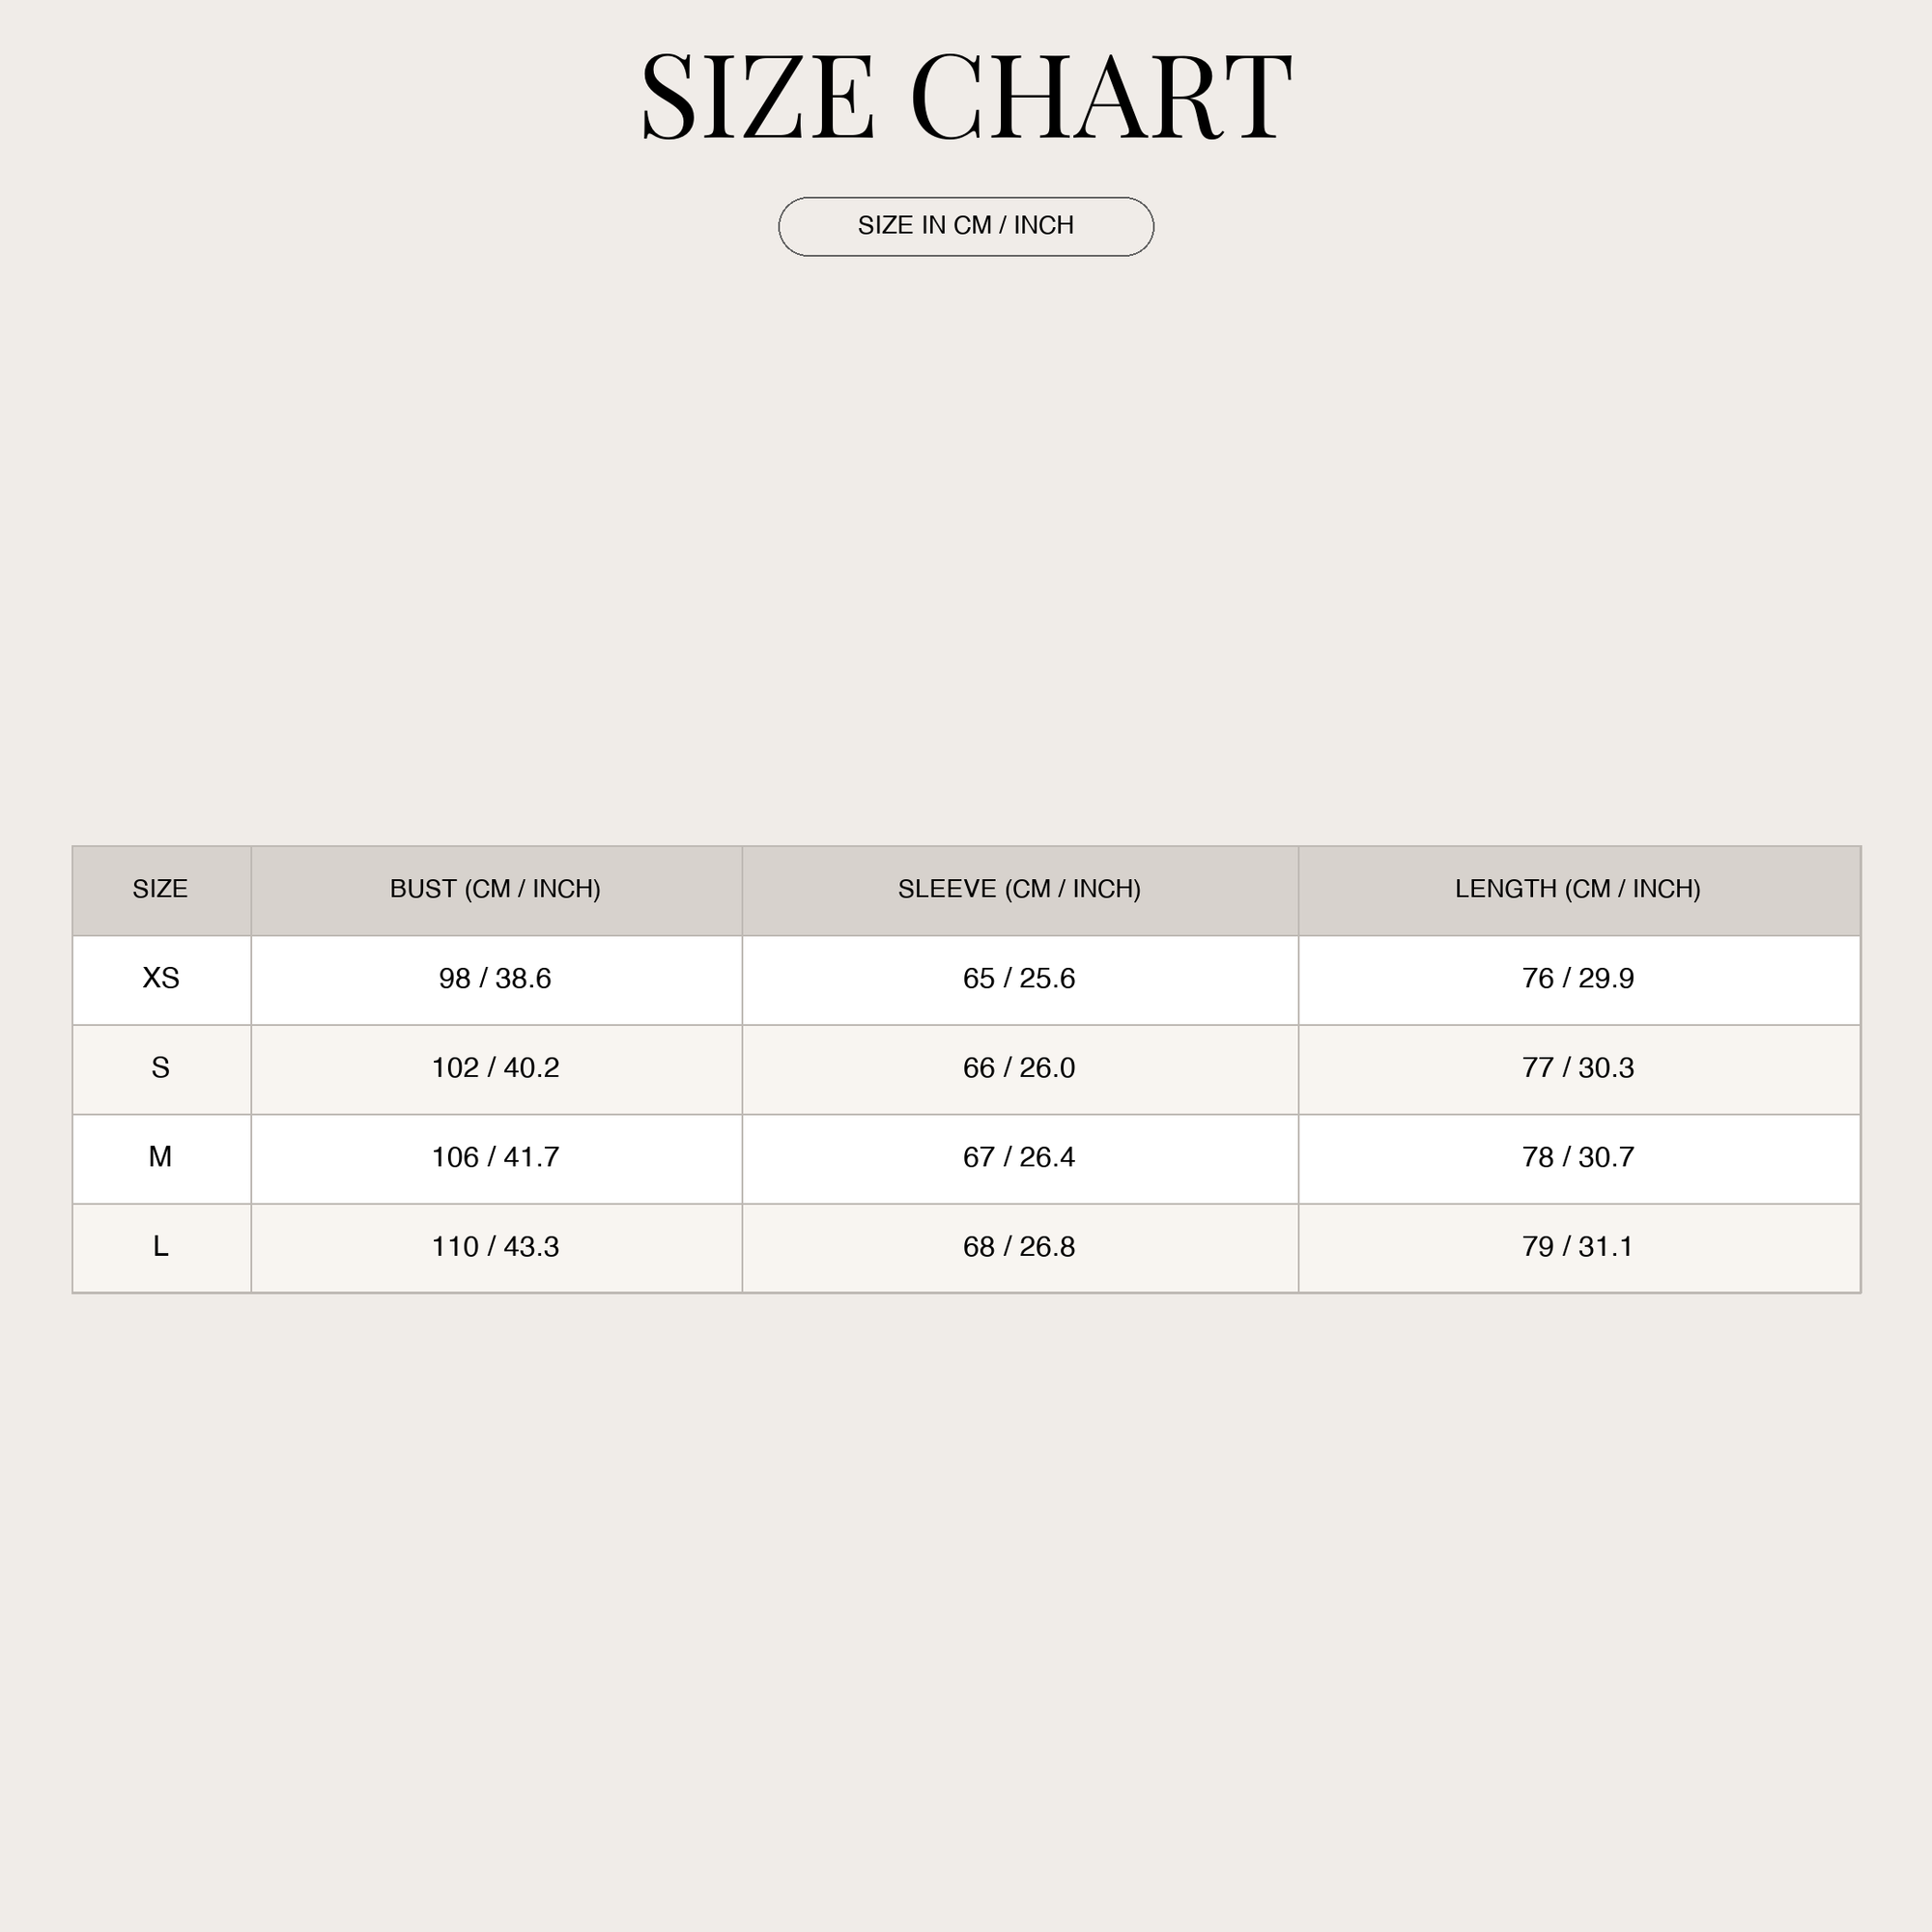Image resolution: width=1932 pixels, height=1932 pixels.
Task: Select the BUST (CM / INCH) column header
Action: click(x=495, y=889)
